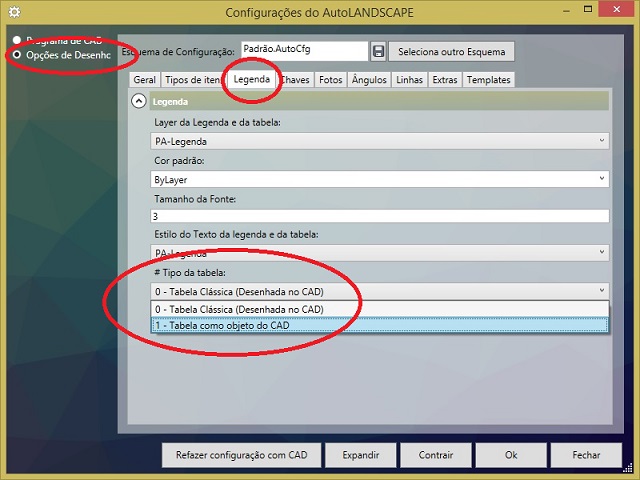Switch to the Ângulos tab
640x480 pixels.
point(369,80)
